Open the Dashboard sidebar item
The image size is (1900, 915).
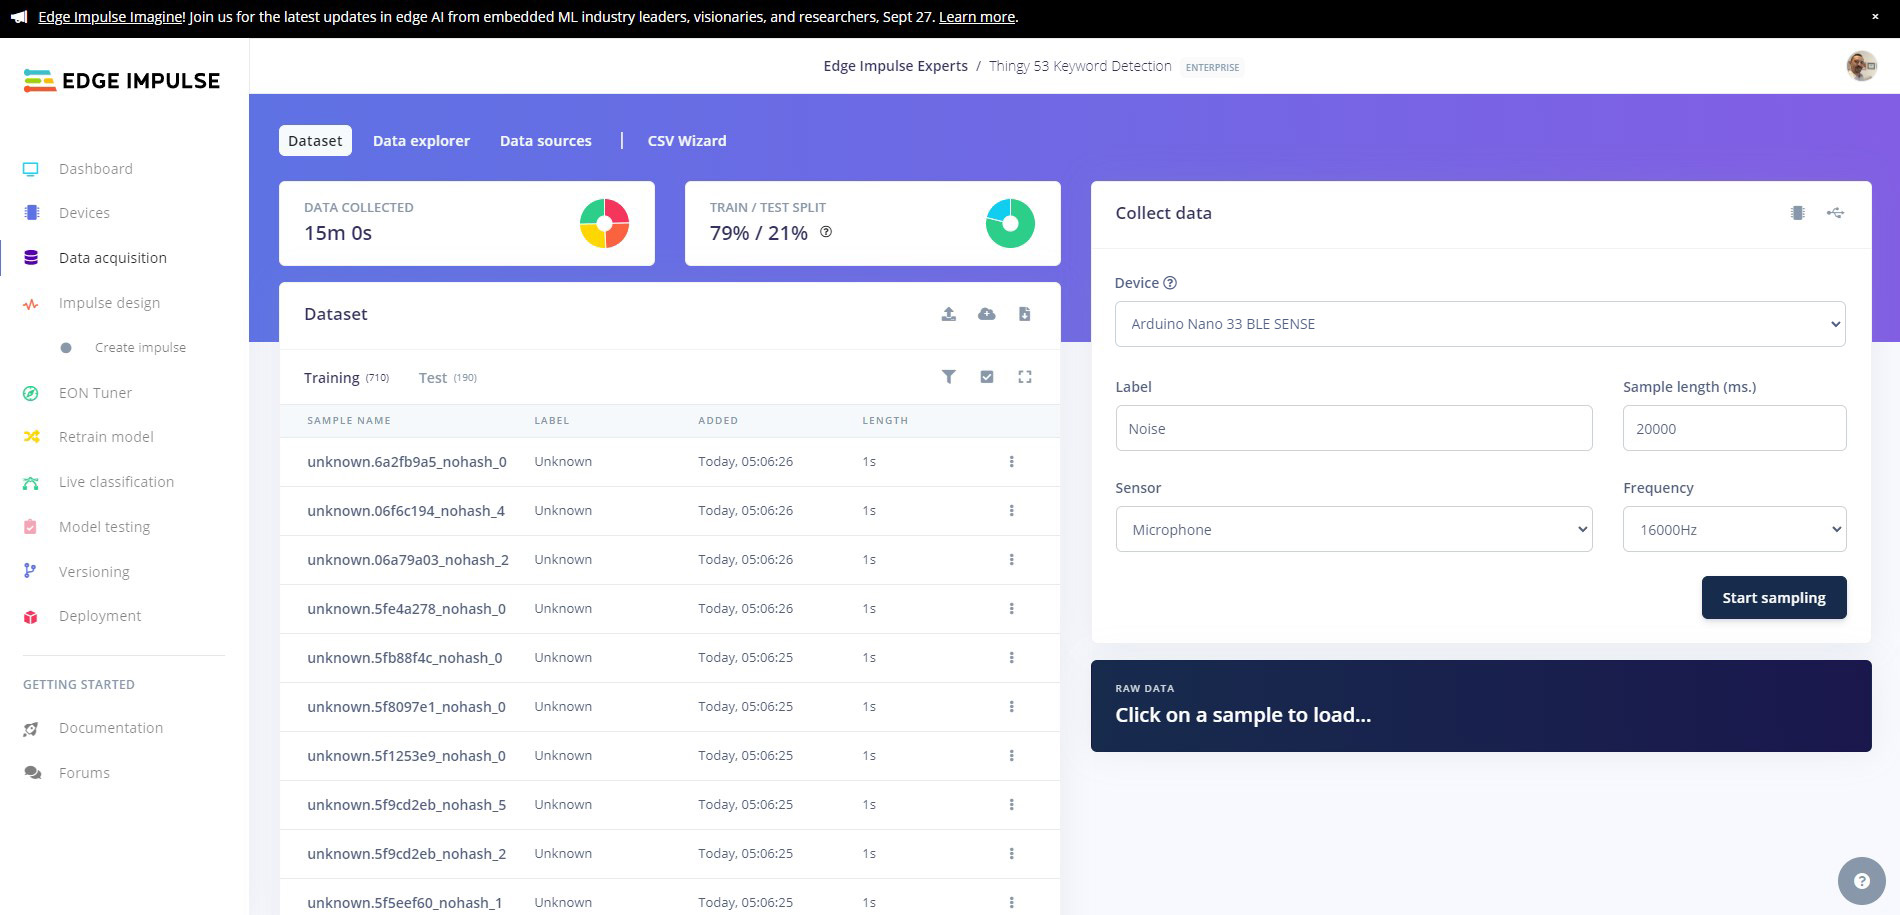(x=95, y=169)
